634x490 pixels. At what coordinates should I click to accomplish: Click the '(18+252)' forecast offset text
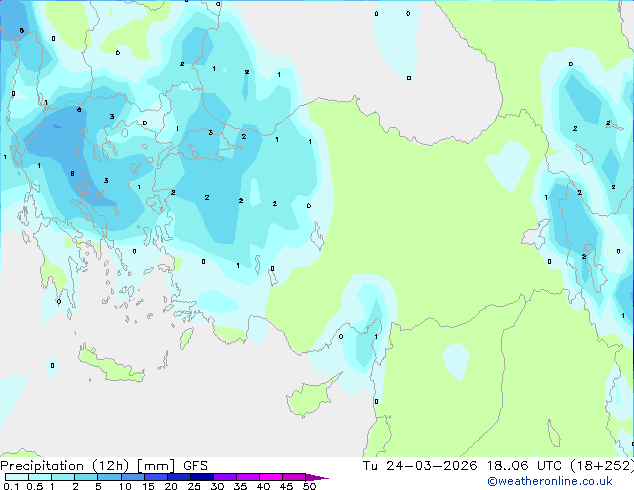pos(602,466)
